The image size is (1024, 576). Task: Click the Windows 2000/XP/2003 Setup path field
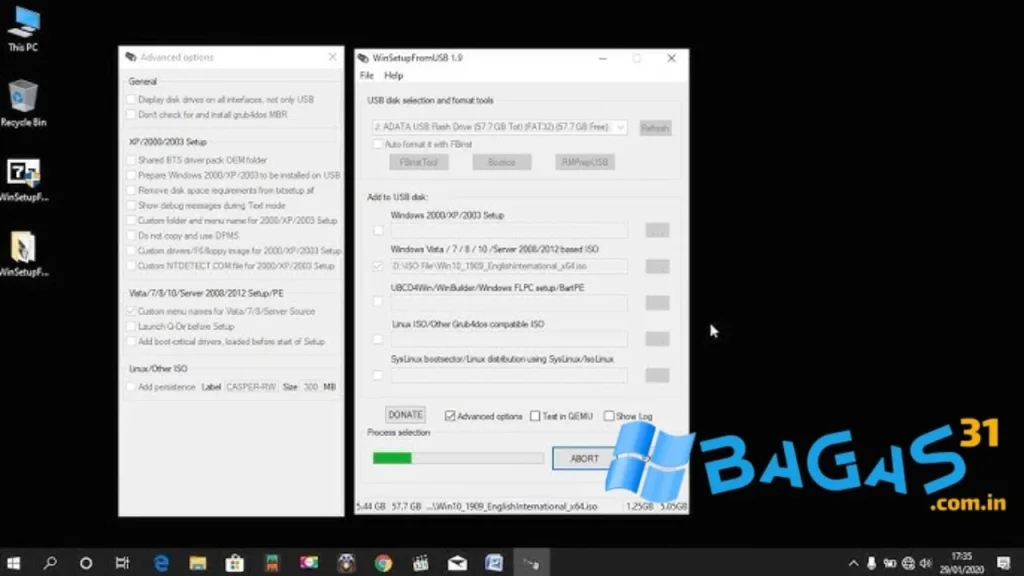tap(509, 230)
